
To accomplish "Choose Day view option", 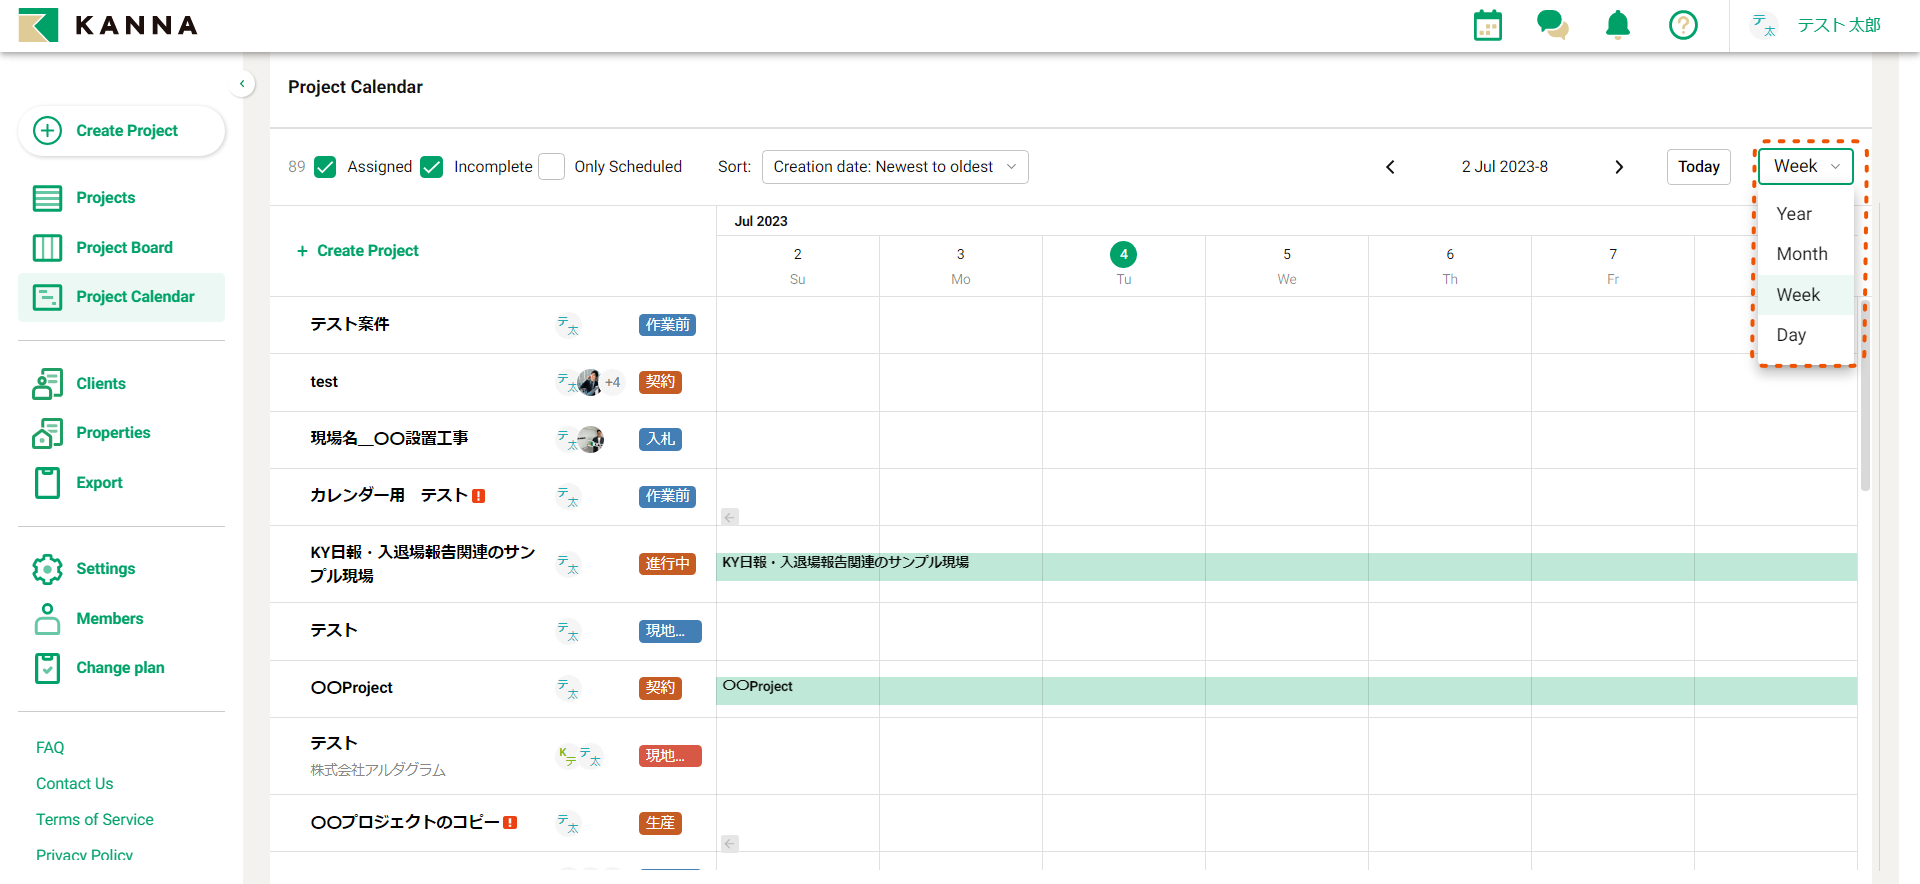I will [x=1791, y=335].
